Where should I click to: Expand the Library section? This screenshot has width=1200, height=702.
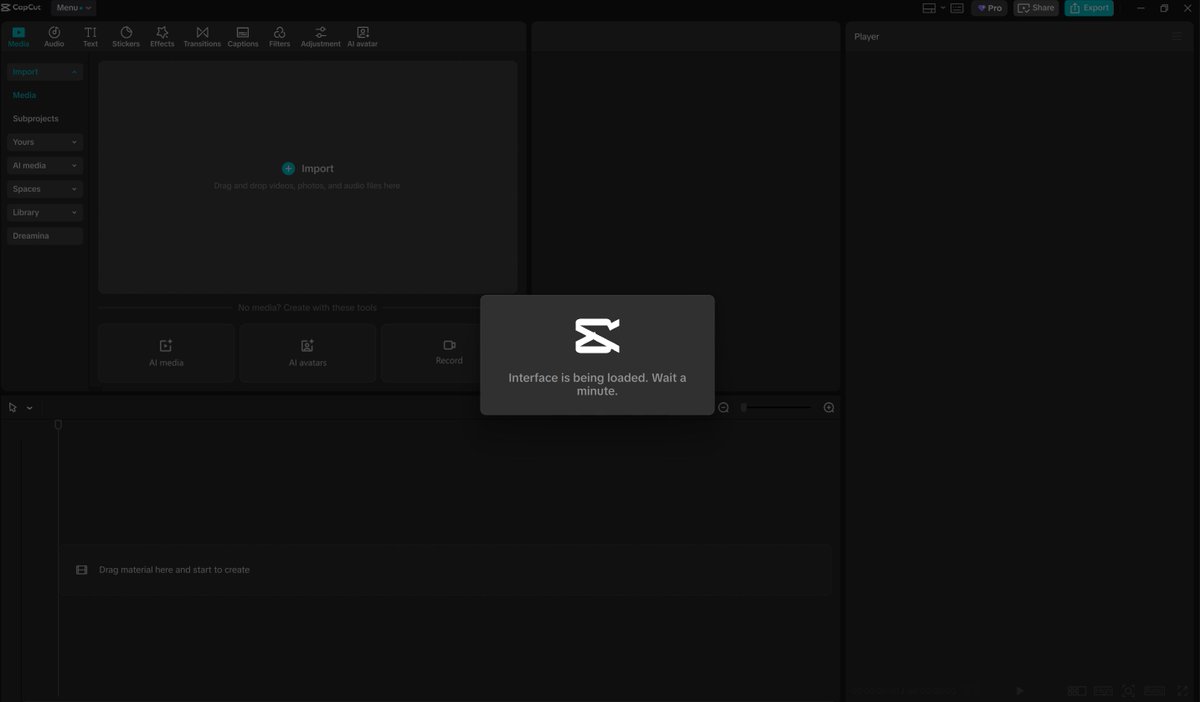(45, 212)
